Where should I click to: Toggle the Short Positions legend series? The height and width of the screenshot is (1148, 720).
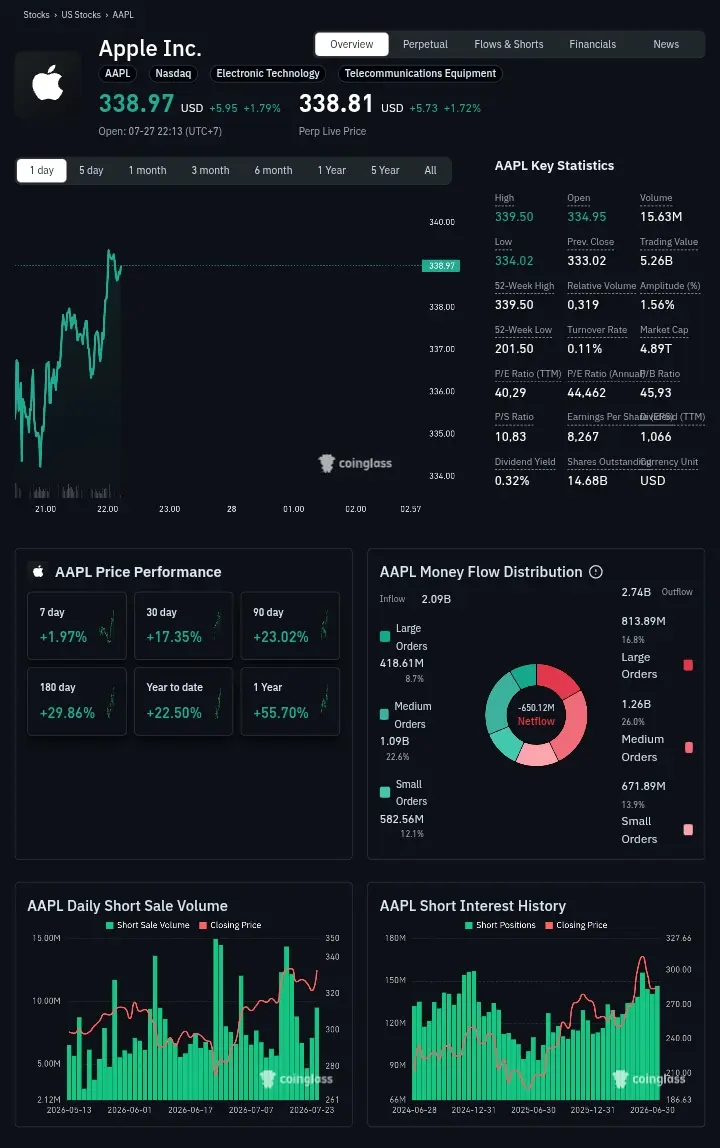coord(500,925)
